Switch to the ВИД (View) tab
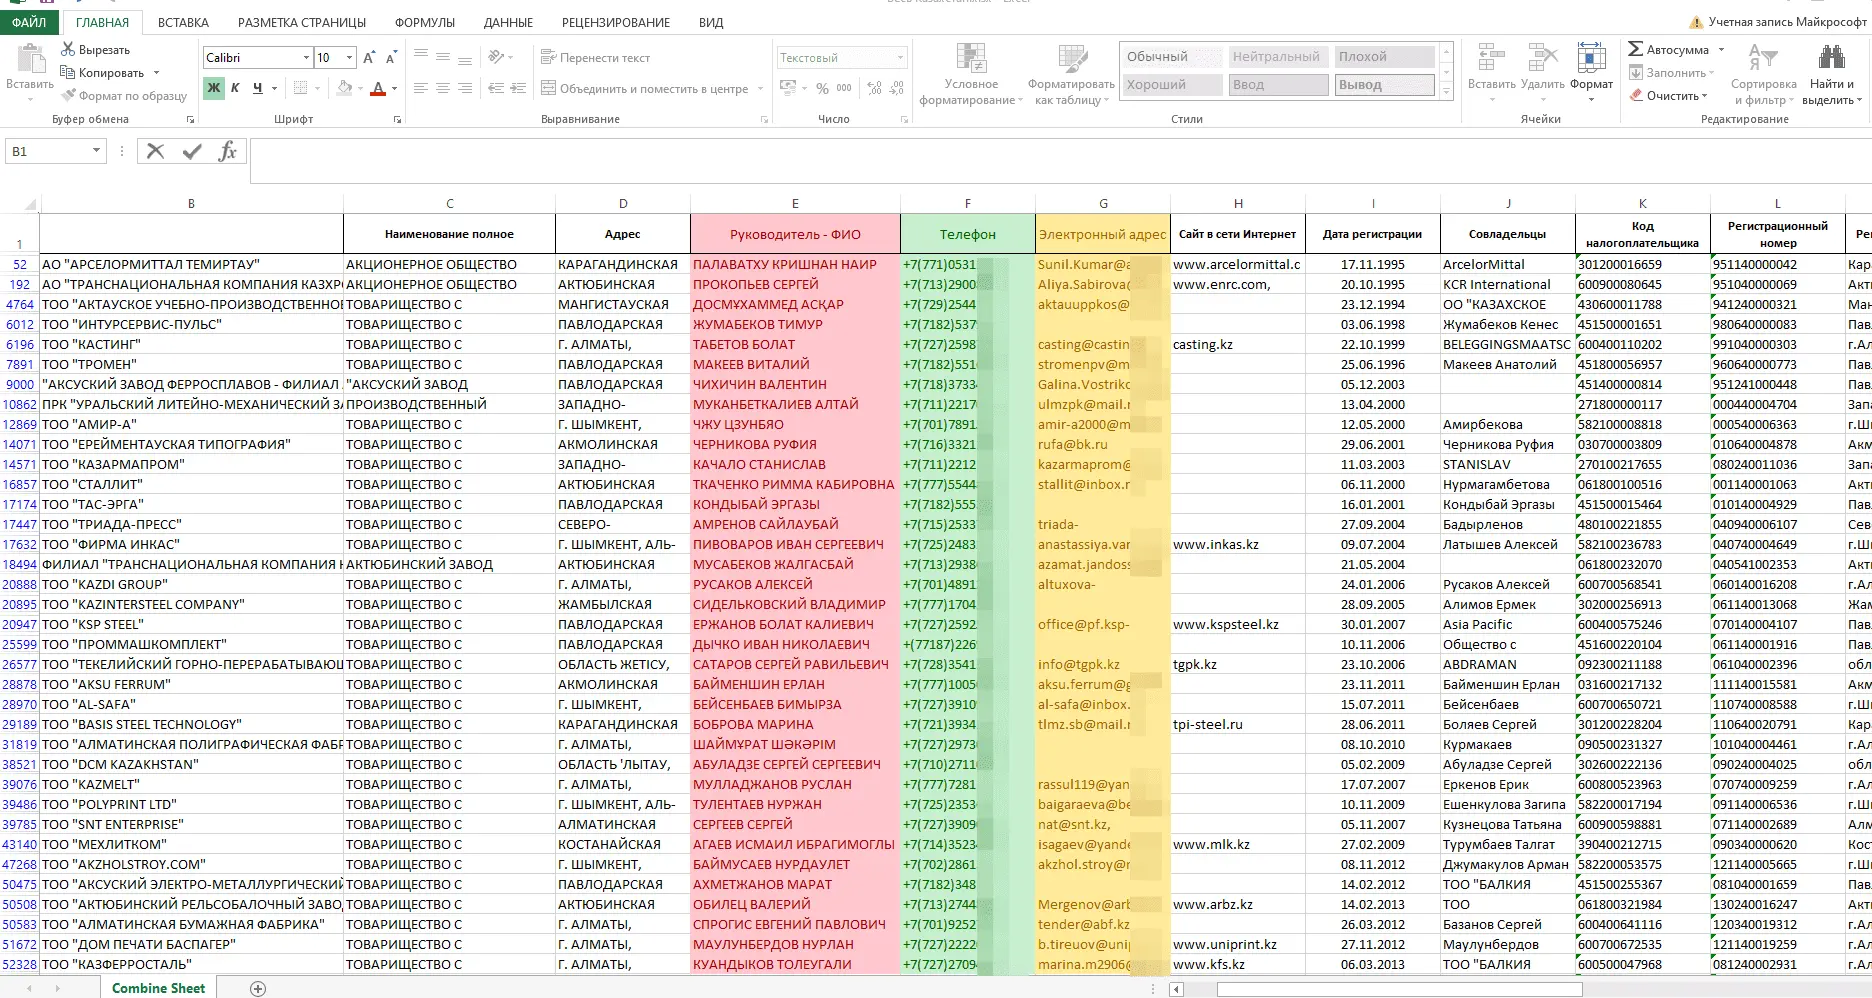This screenshot has height=998, width=1872. 711,22
